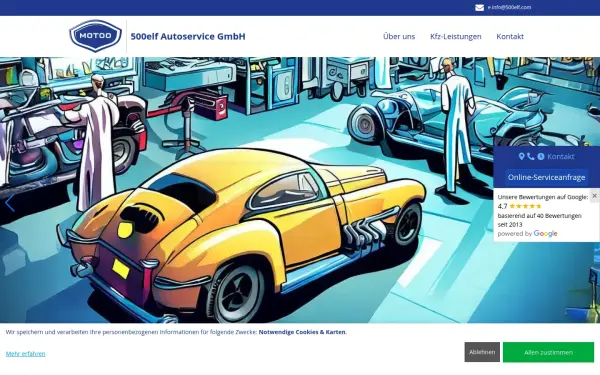600x375 pixels.
Task: Click the Allen zustimmen button
Action: click(x=548, y=352)
